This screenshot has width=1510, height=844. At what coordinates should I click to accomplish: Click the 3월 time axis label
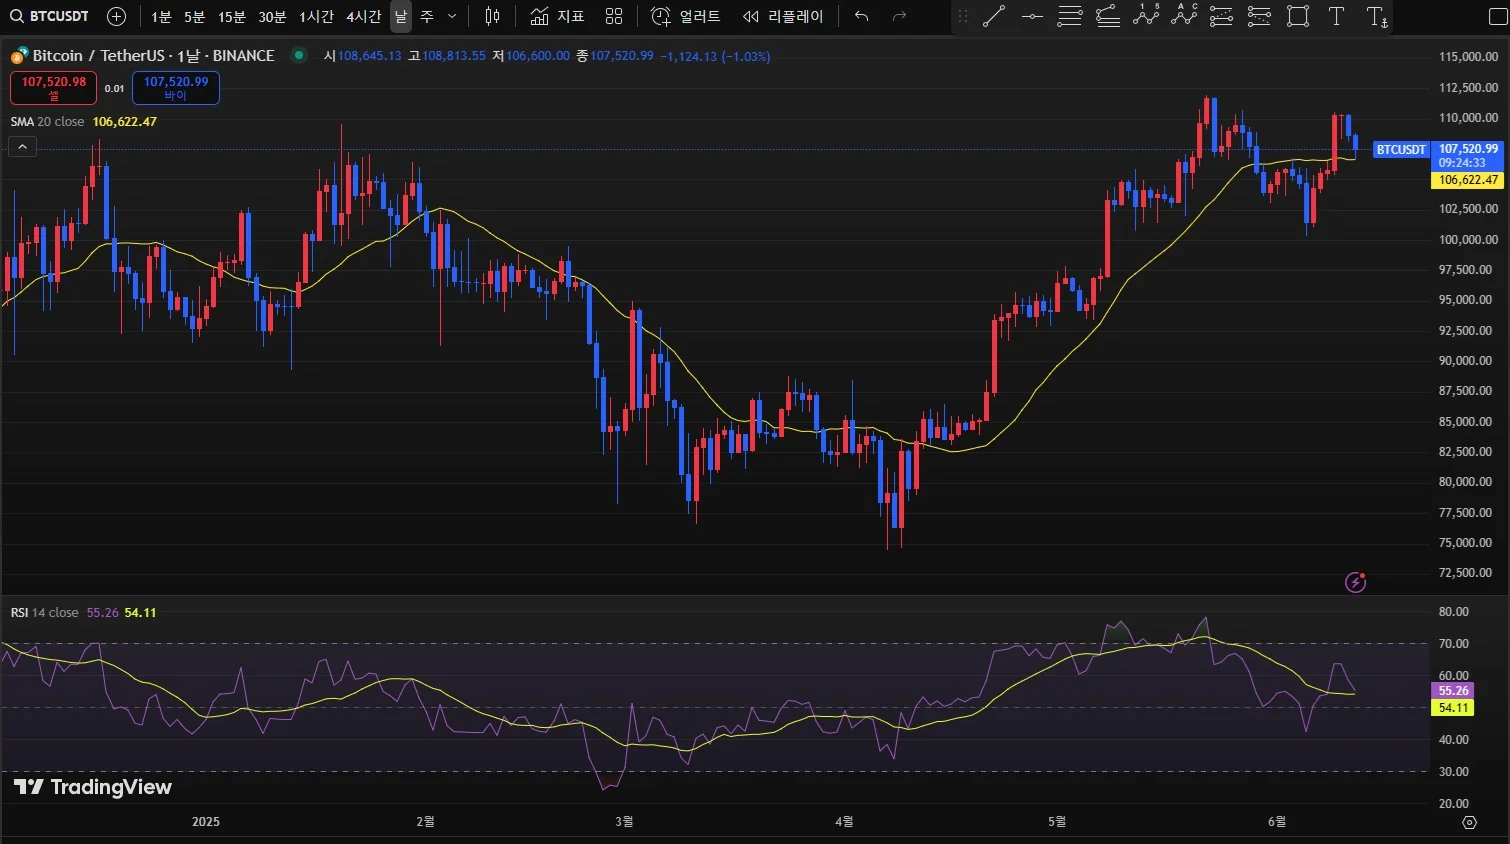[624, 822]
